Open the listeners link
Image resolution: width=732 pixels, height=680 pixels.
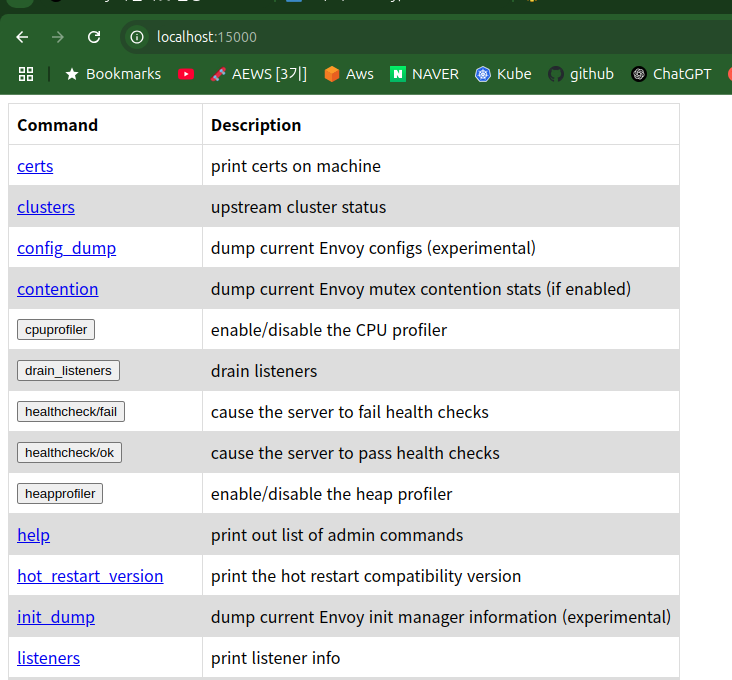click(x=49, y=658)
